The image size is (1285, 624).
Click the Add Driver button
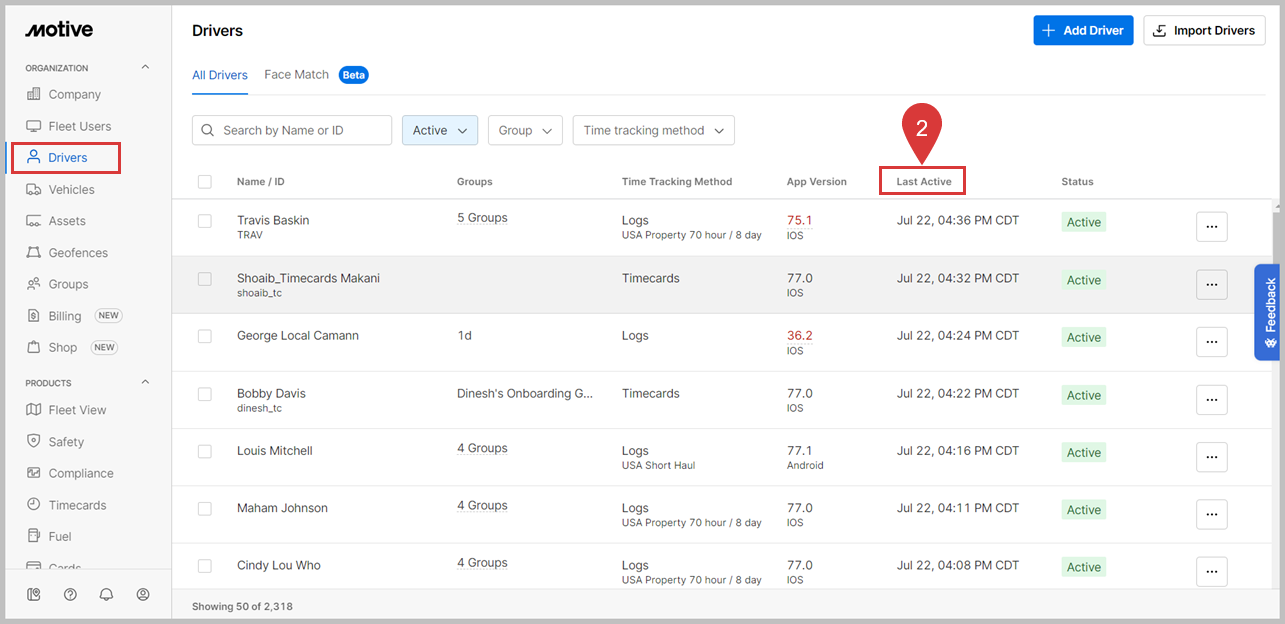[x=1083, y=30]
